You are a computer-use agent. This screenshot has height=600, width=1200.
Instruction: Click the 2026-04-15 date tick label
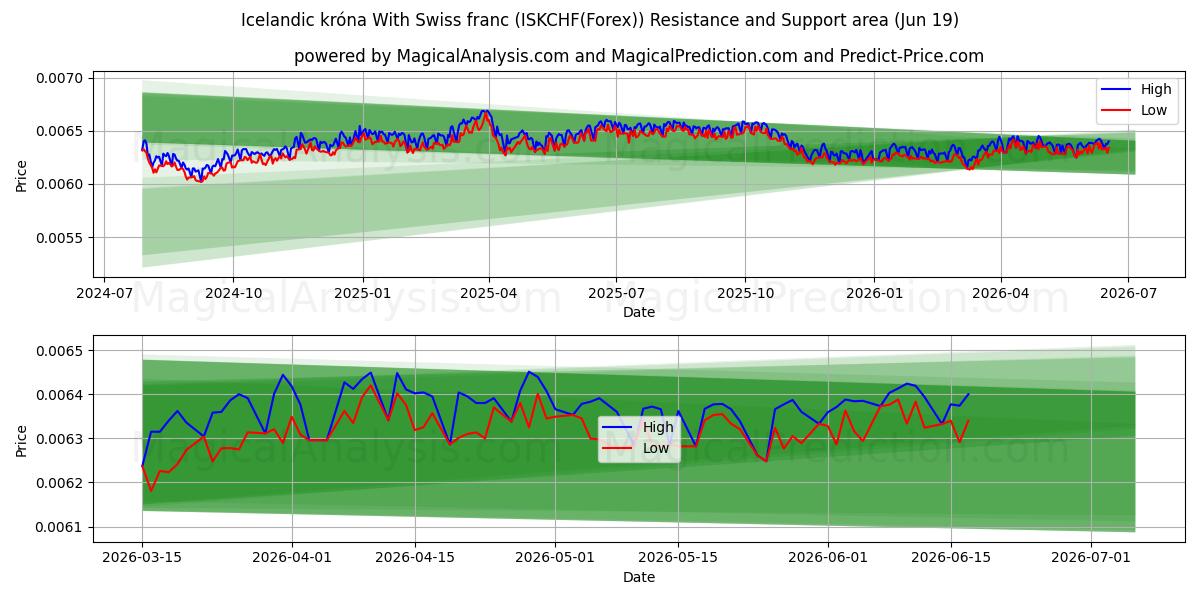tap(415, 558)
